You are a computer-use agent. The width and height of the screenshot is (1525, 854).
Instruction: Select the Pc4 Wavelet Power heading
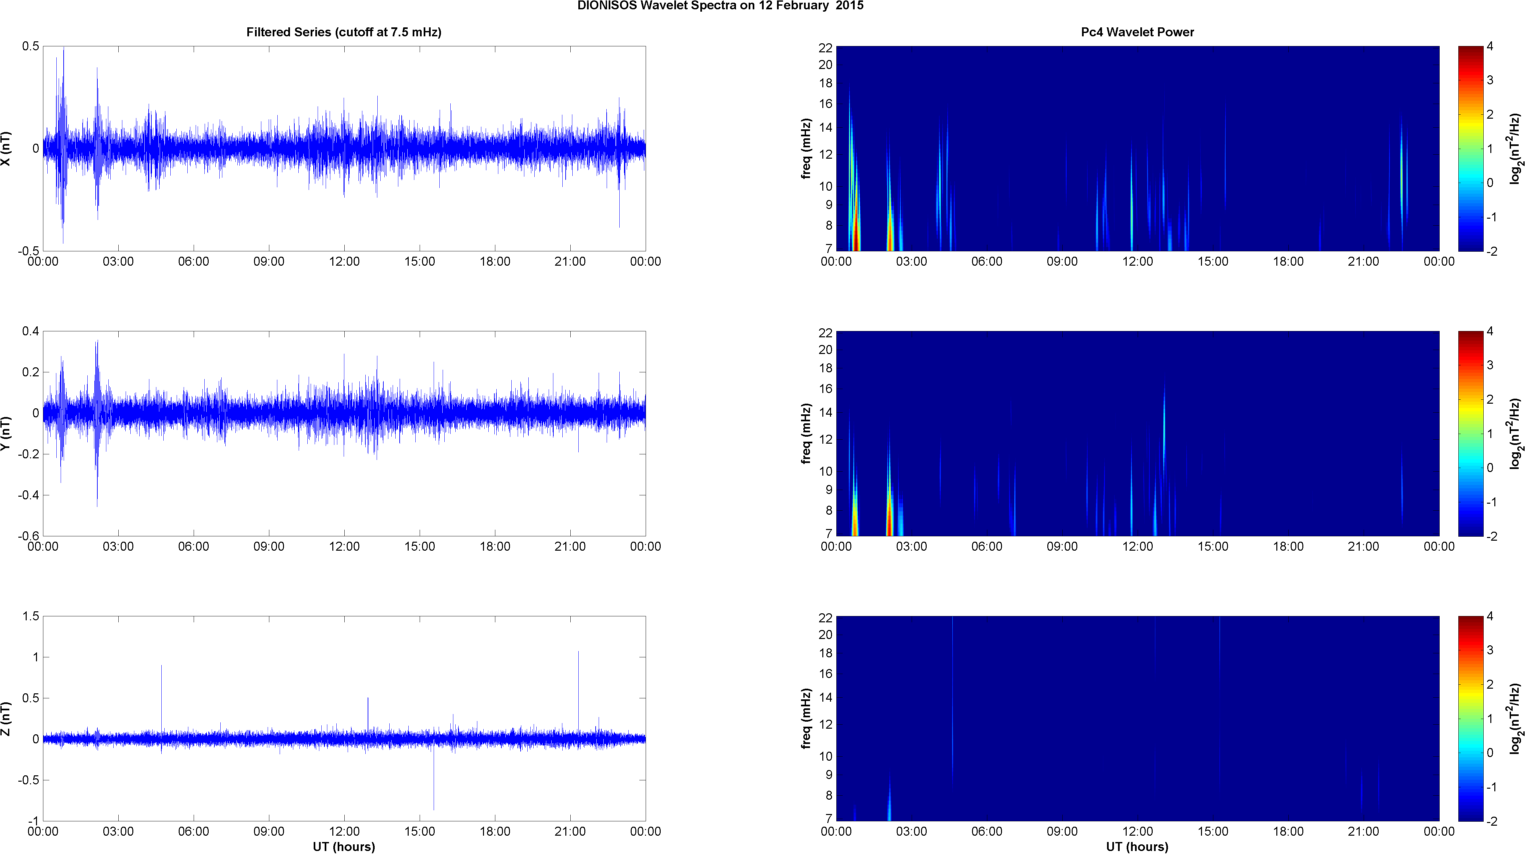1137,32
